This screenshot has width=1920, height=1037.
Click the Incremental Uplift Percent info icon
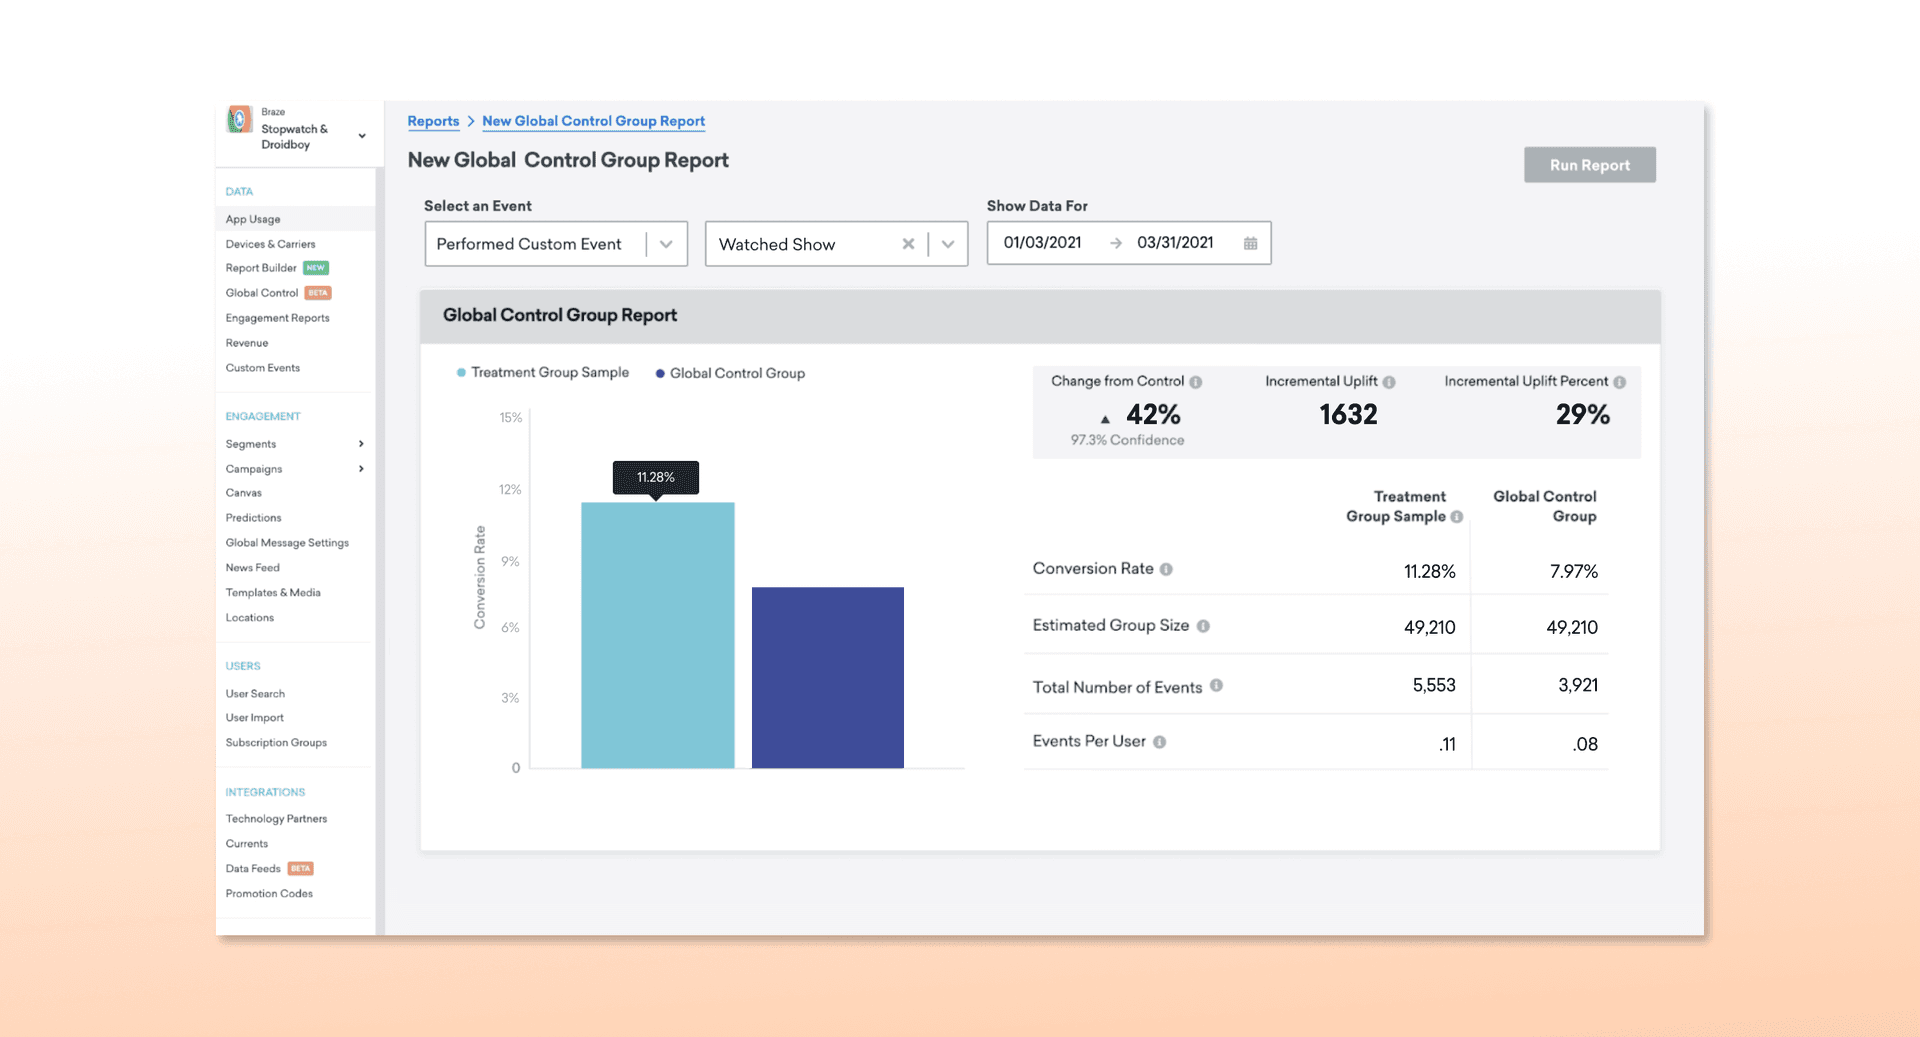[x=1620, y=382]
